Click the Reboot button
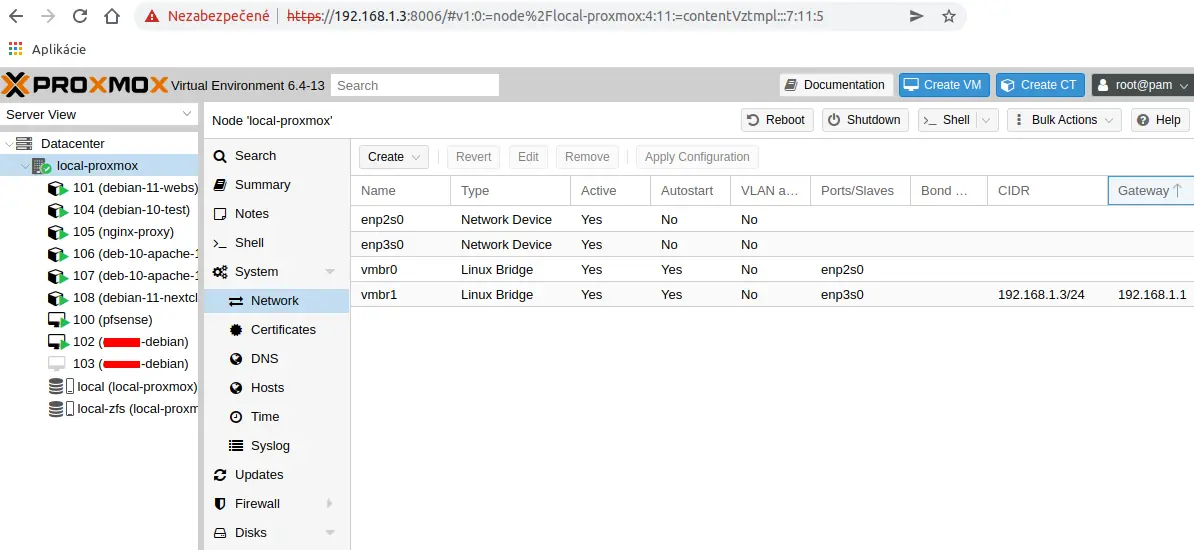The height and width of the screenshot is (550, 1194). (777, 120)
